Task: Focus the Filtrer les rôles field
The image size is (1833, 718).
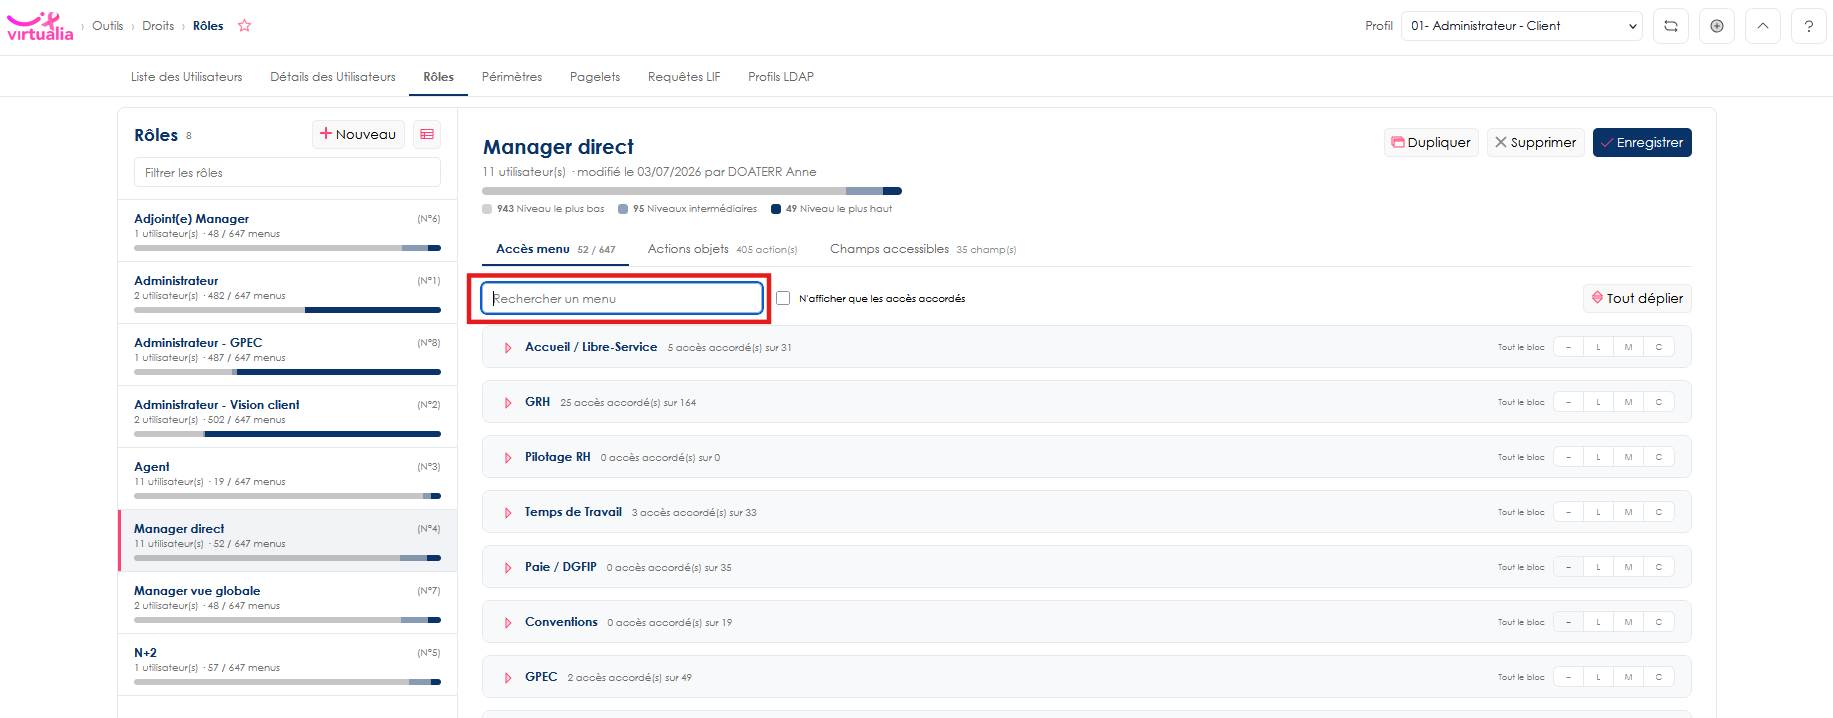Action: (x=287, y=172)
